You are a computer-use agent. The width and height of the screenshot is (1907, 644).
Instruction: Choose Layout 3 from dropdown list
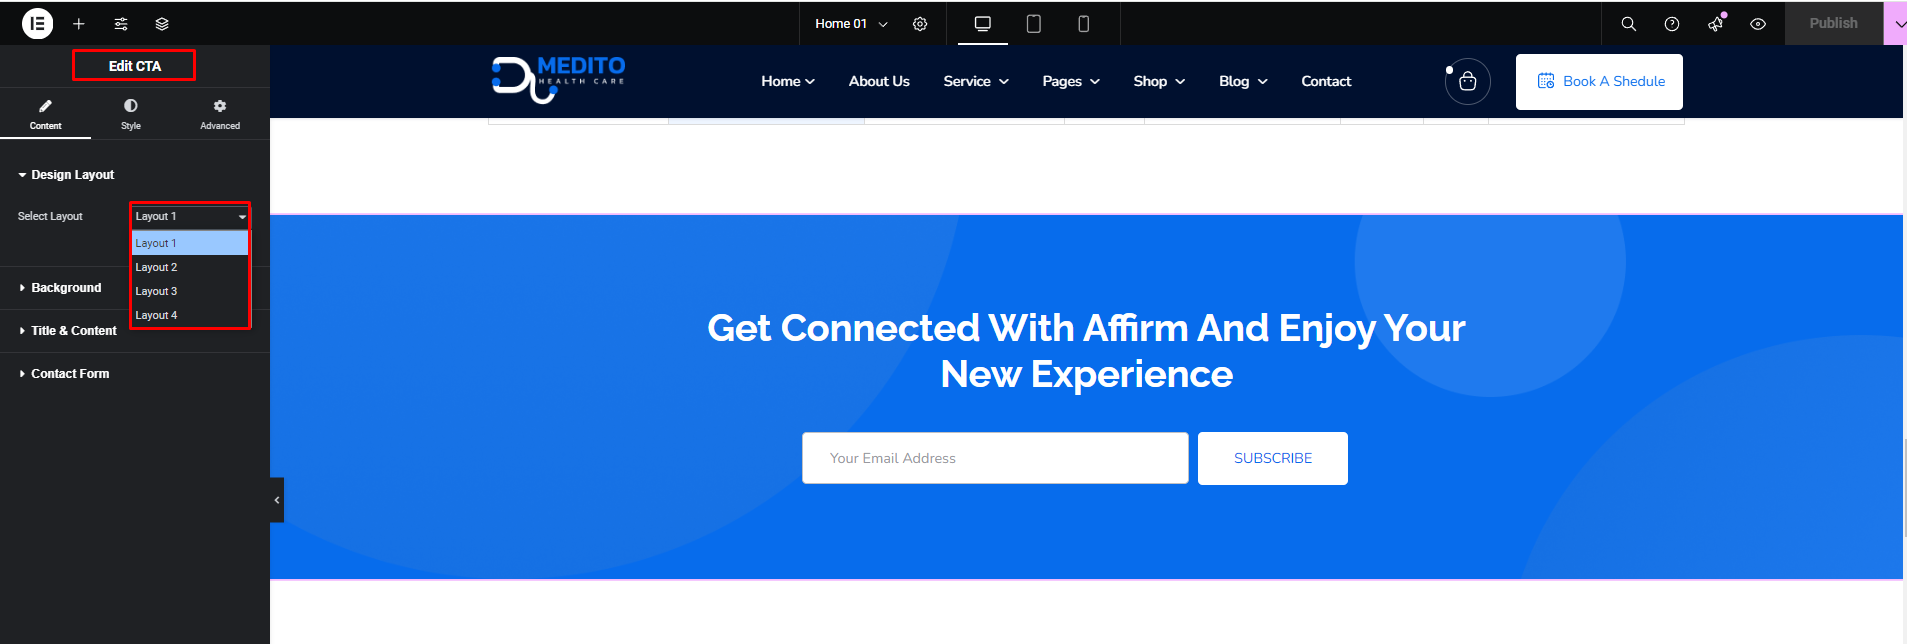157,291
